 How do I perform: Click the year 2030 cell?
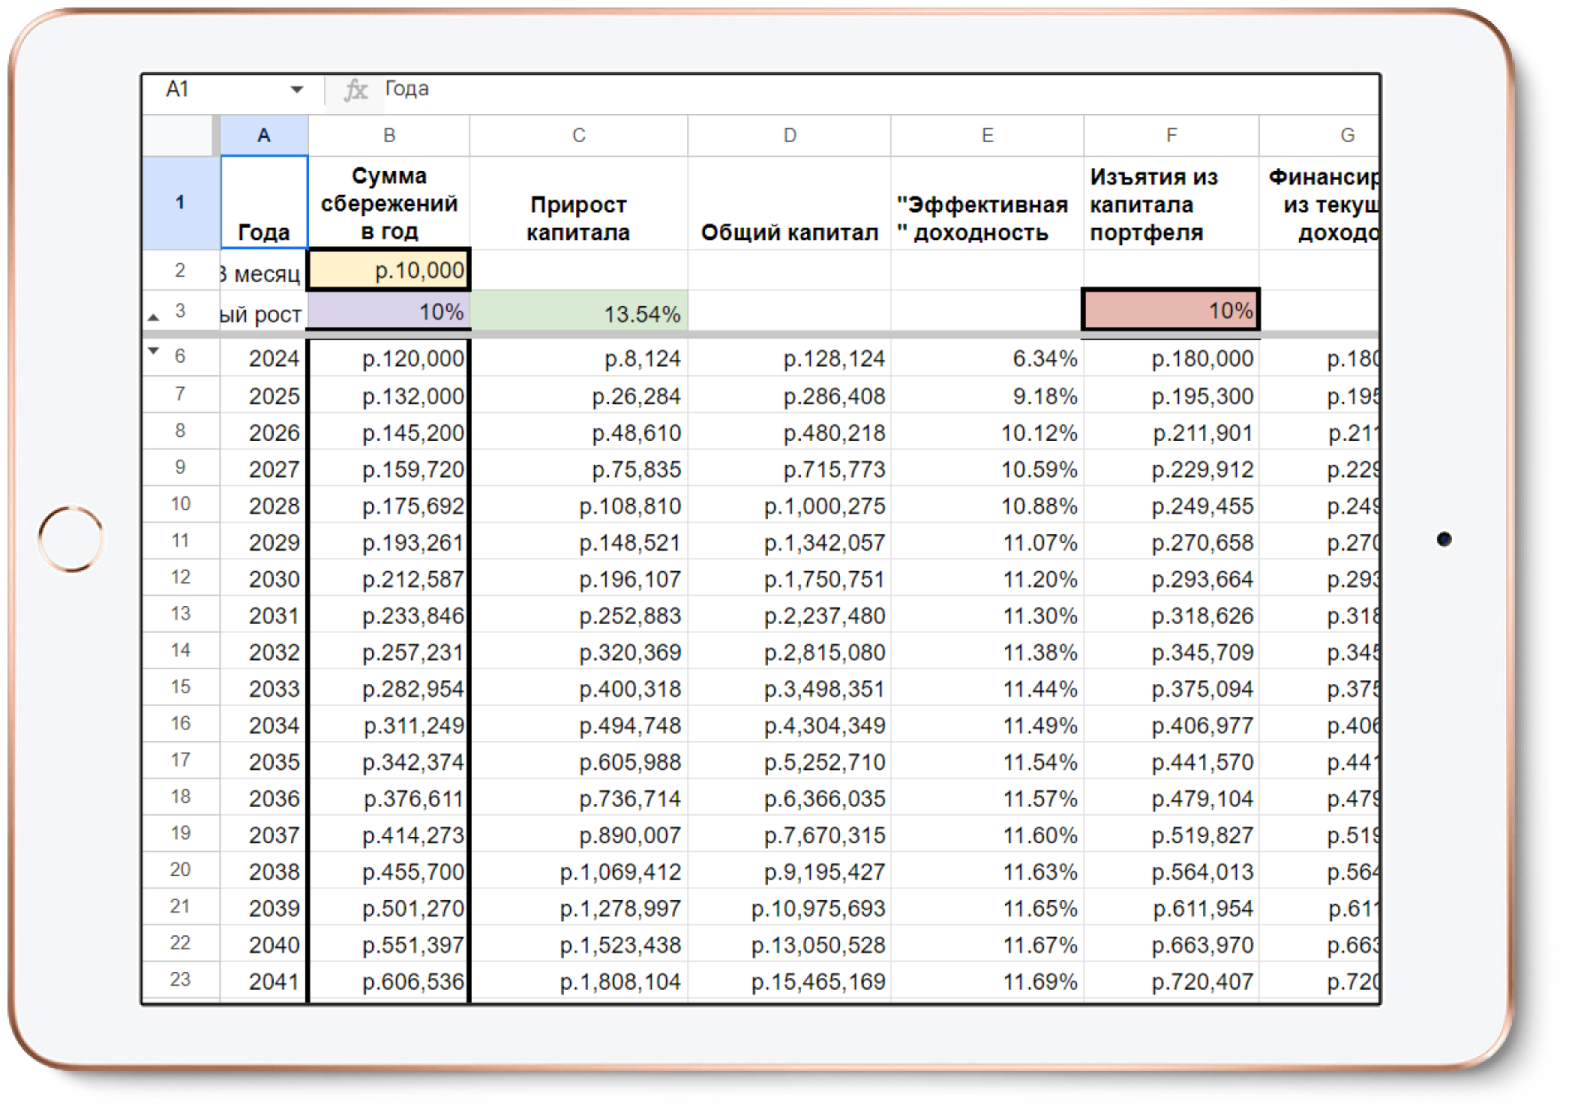[x=264, y=579]
